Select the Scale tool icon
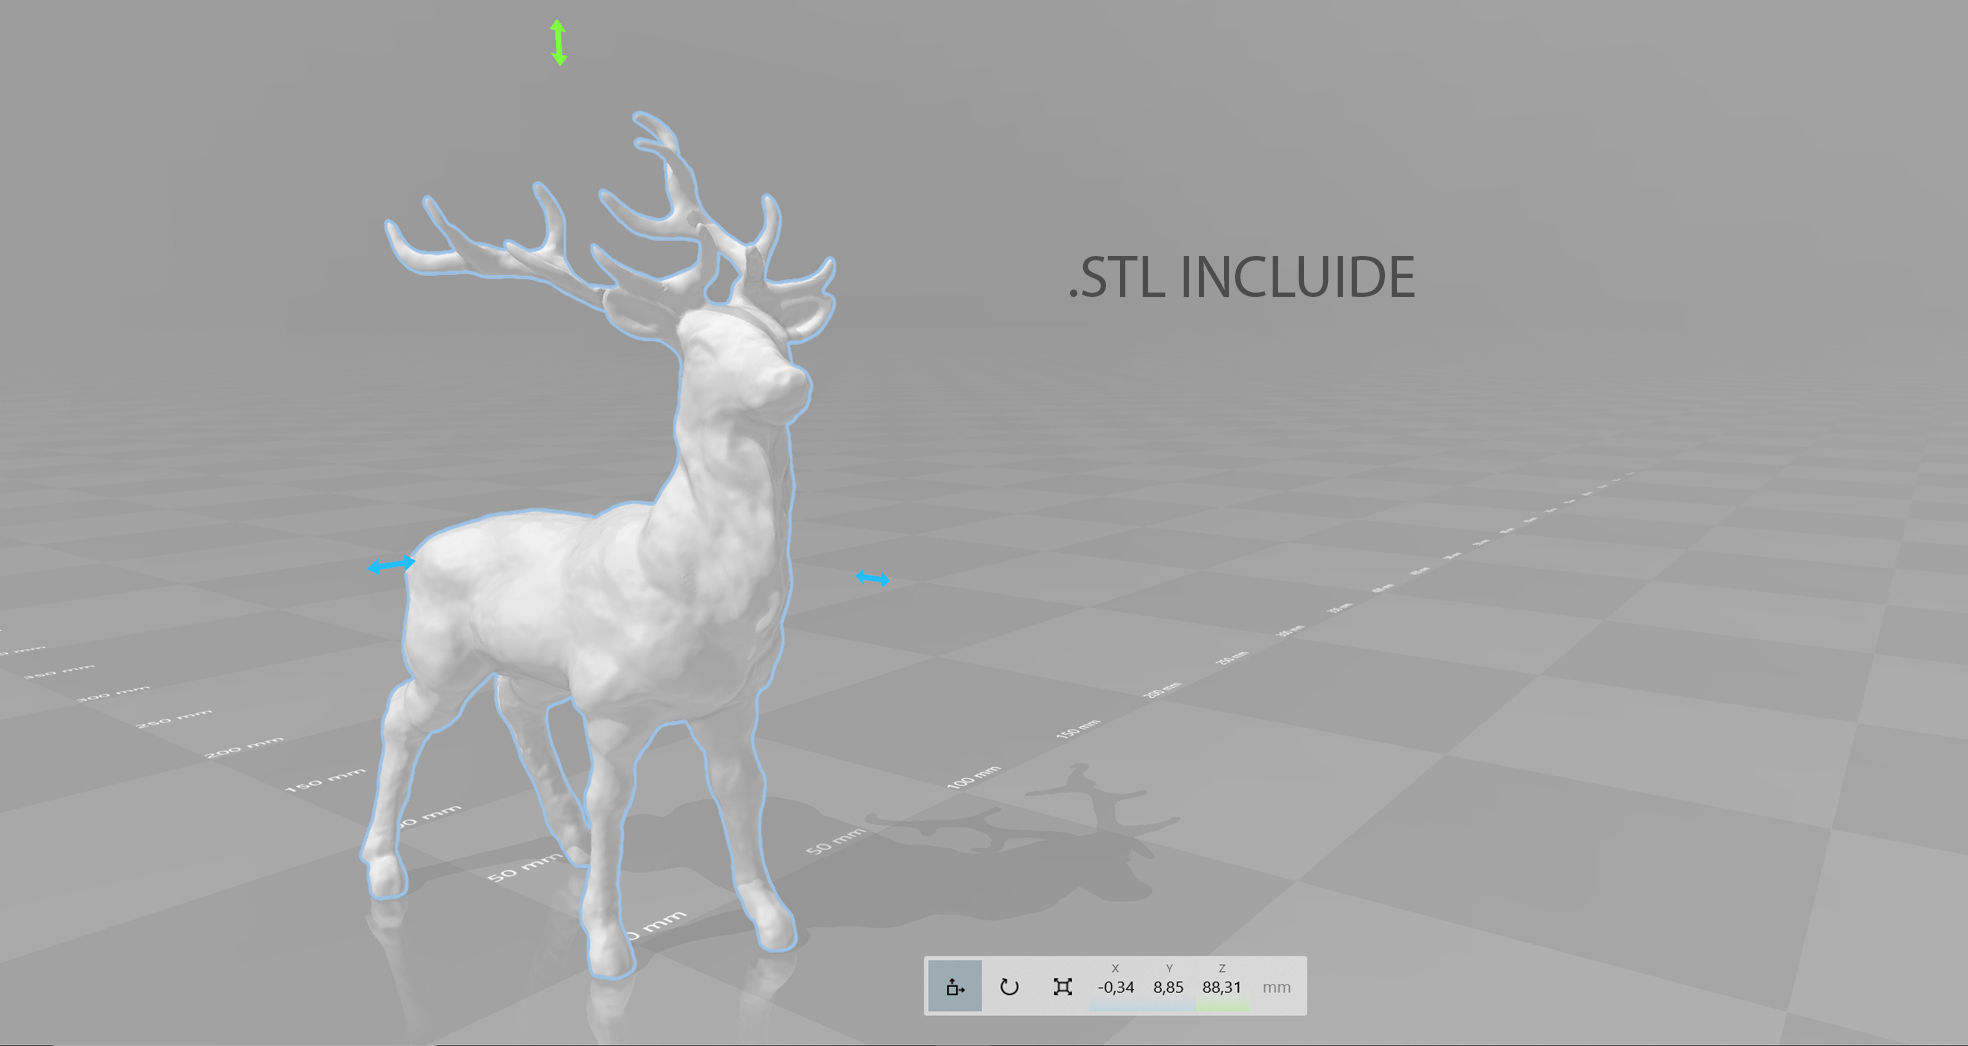This screenshot has width=1968, height=1046. click(1063, 987)
